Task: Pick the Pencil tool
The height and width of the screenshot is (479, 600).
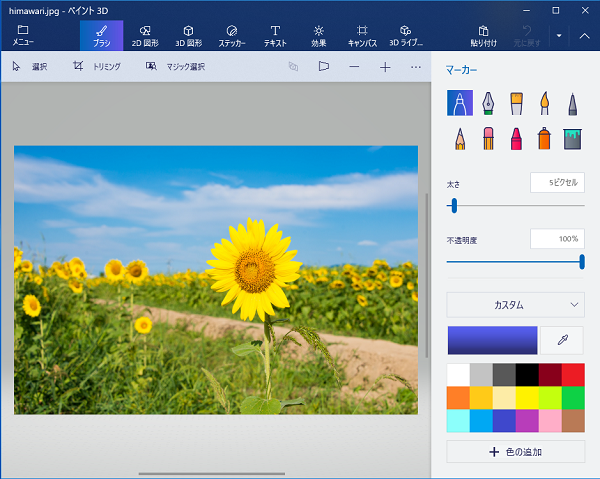Action: [x=460, y=138]
